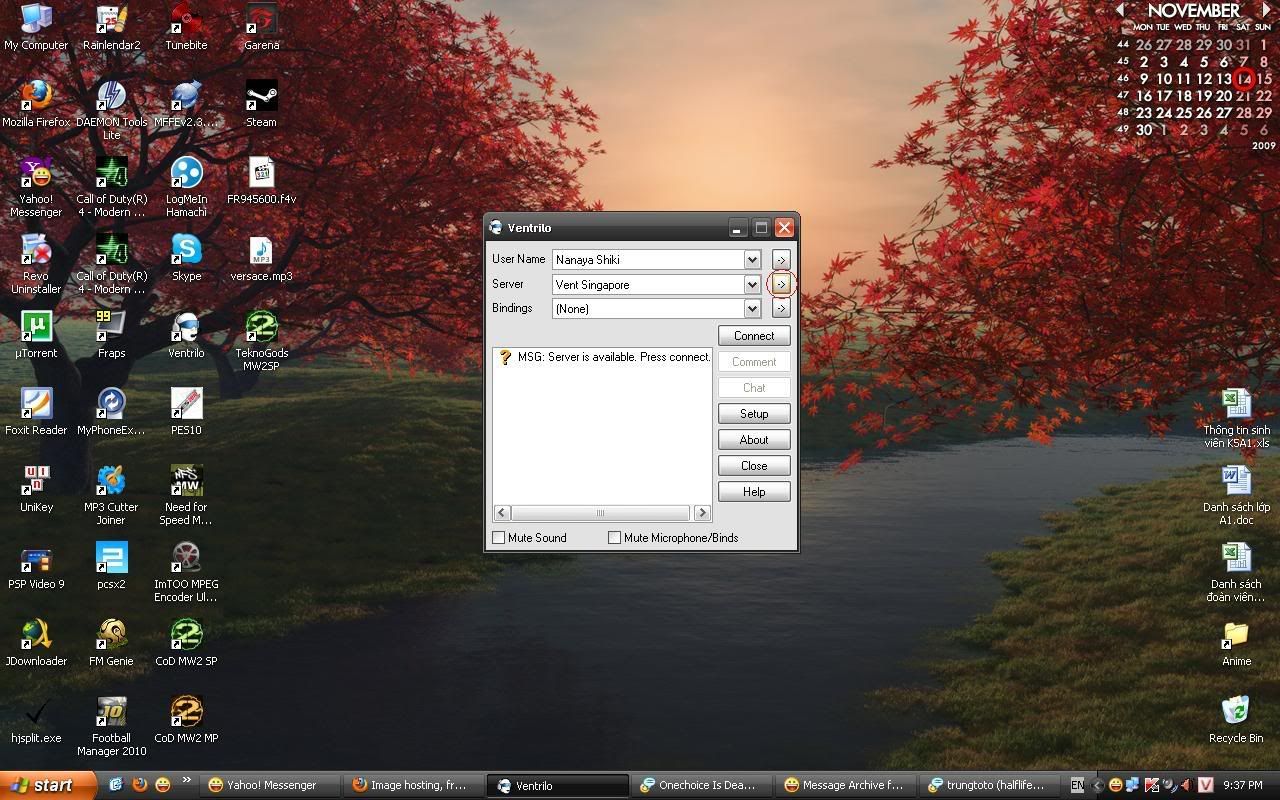Open the UniKey desktop icon
The width and height of the screenshot is (1280, 800).
(x=36, y=489)
